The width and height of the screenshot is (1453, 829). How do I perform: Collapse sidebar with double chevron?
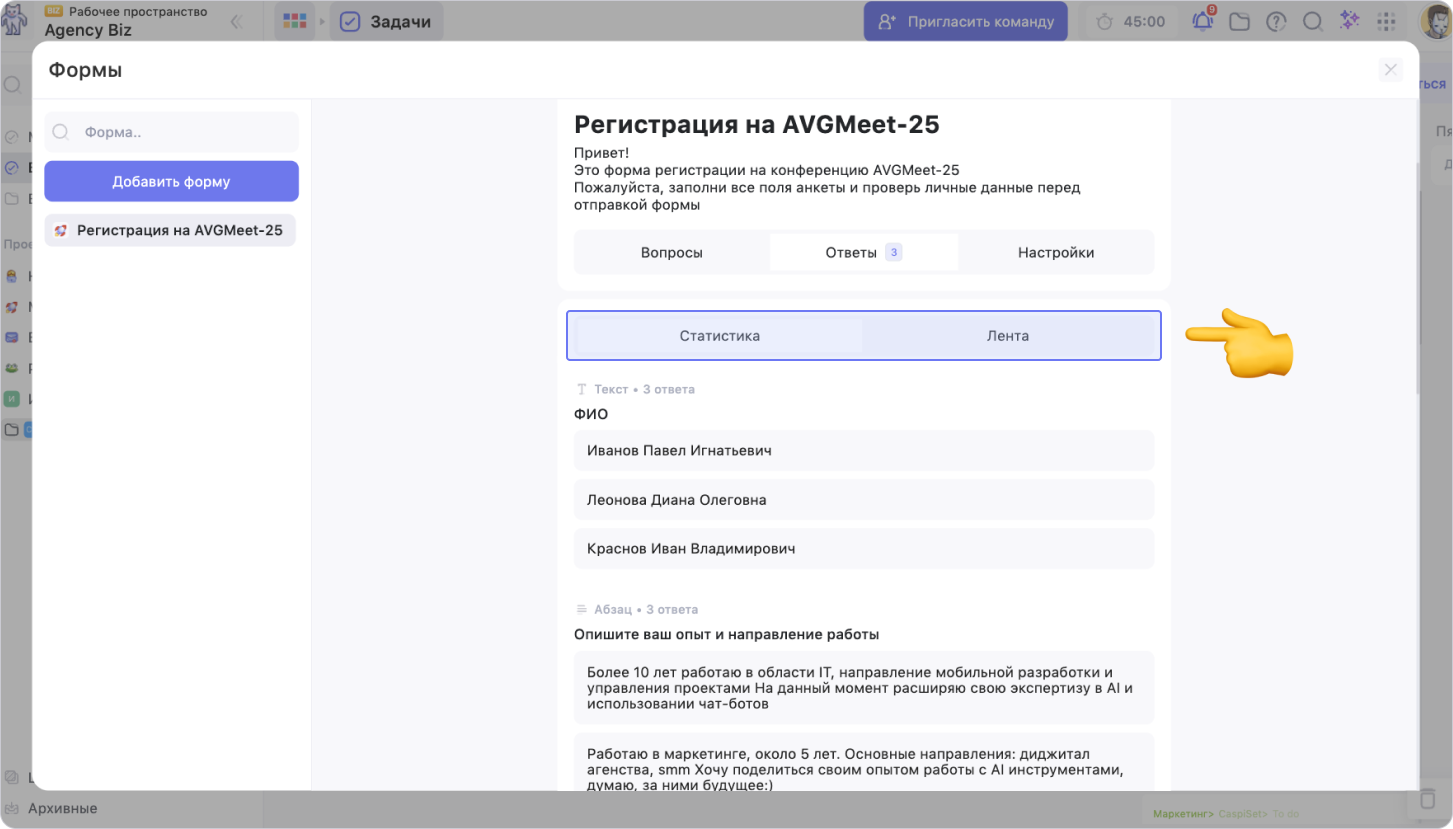pyautogui.click(x=237, y=21)
